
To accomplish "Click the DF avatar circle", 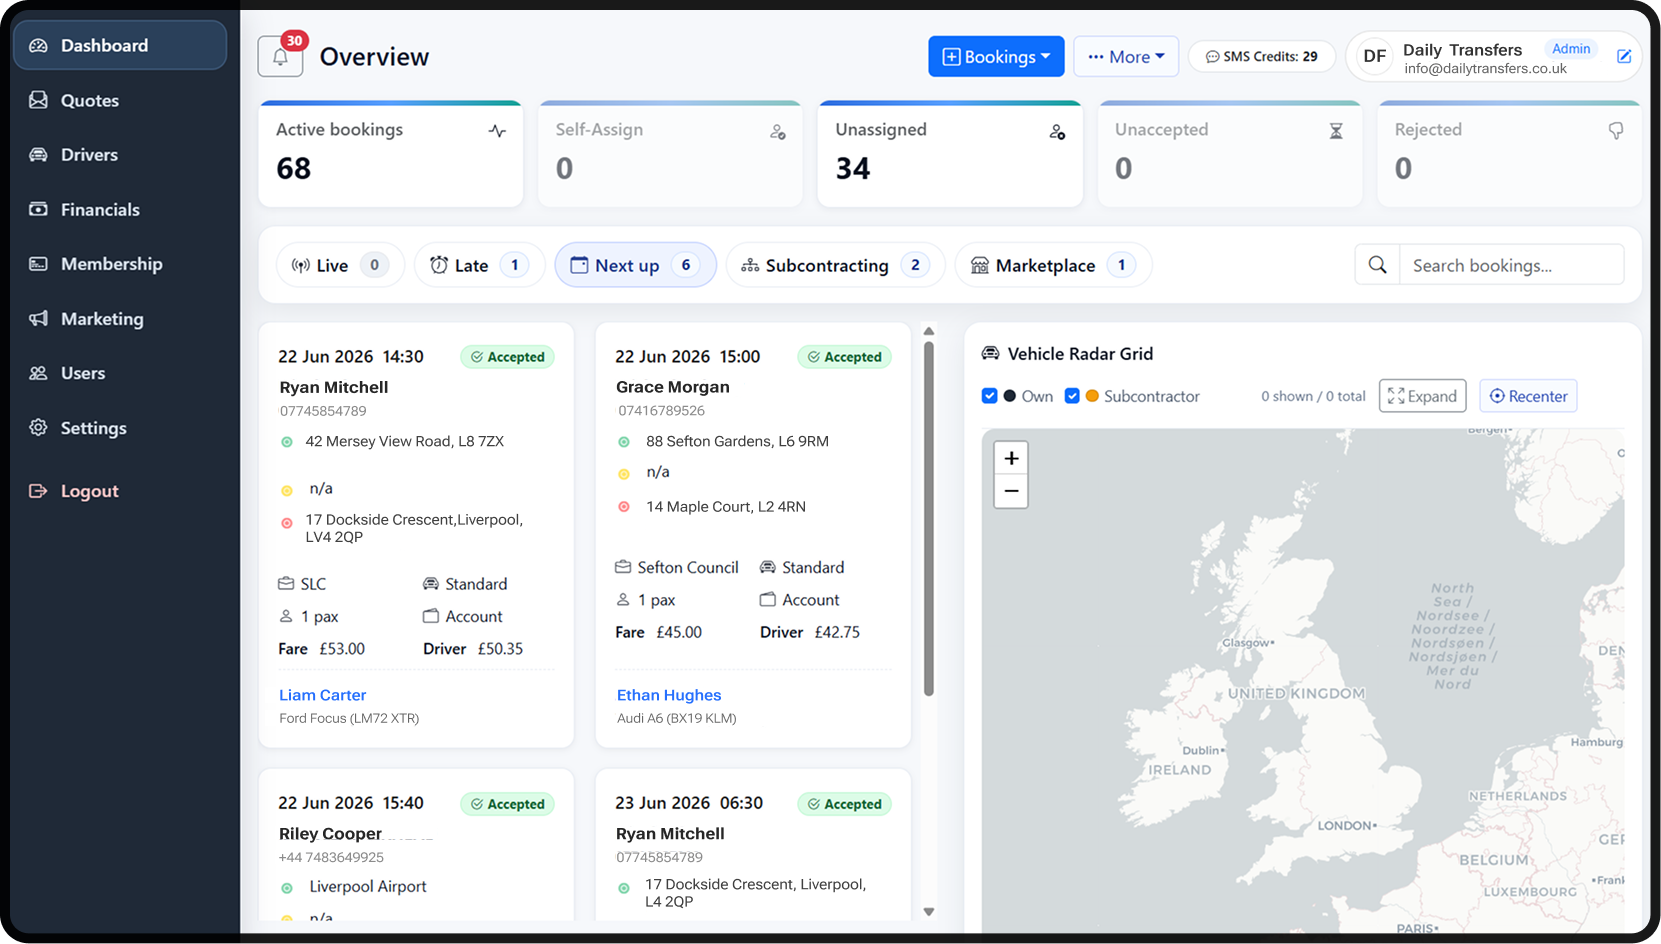I will [x=1375, y=57].
